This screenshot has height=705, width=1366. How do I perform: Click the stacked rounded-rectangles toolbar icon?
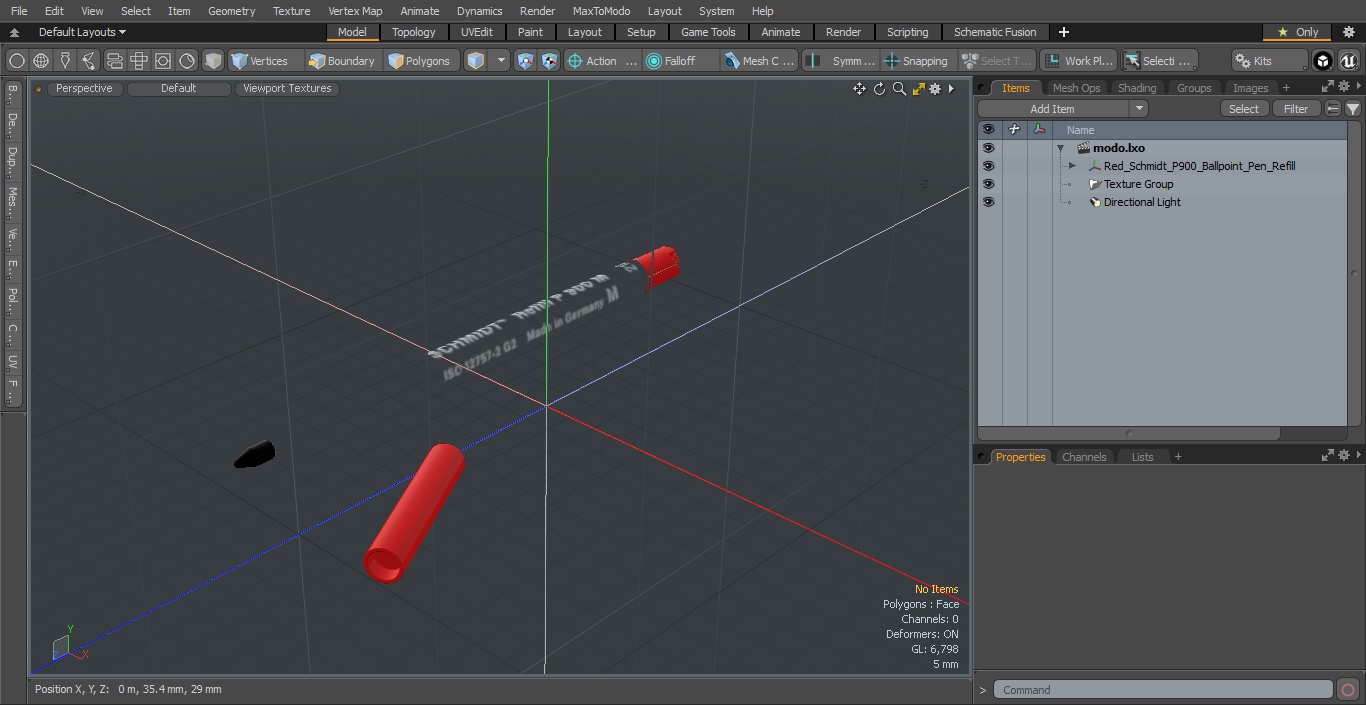(x=115, y=61)
